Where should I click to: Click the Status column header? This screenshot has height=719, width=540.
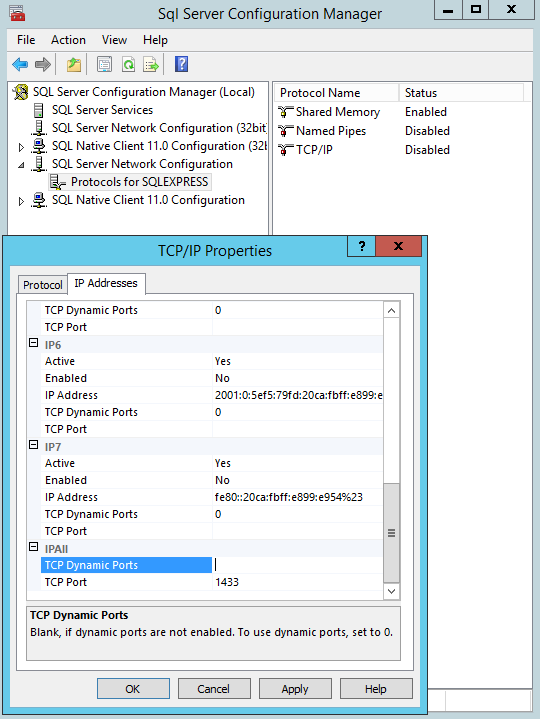(x=461, y=93)
